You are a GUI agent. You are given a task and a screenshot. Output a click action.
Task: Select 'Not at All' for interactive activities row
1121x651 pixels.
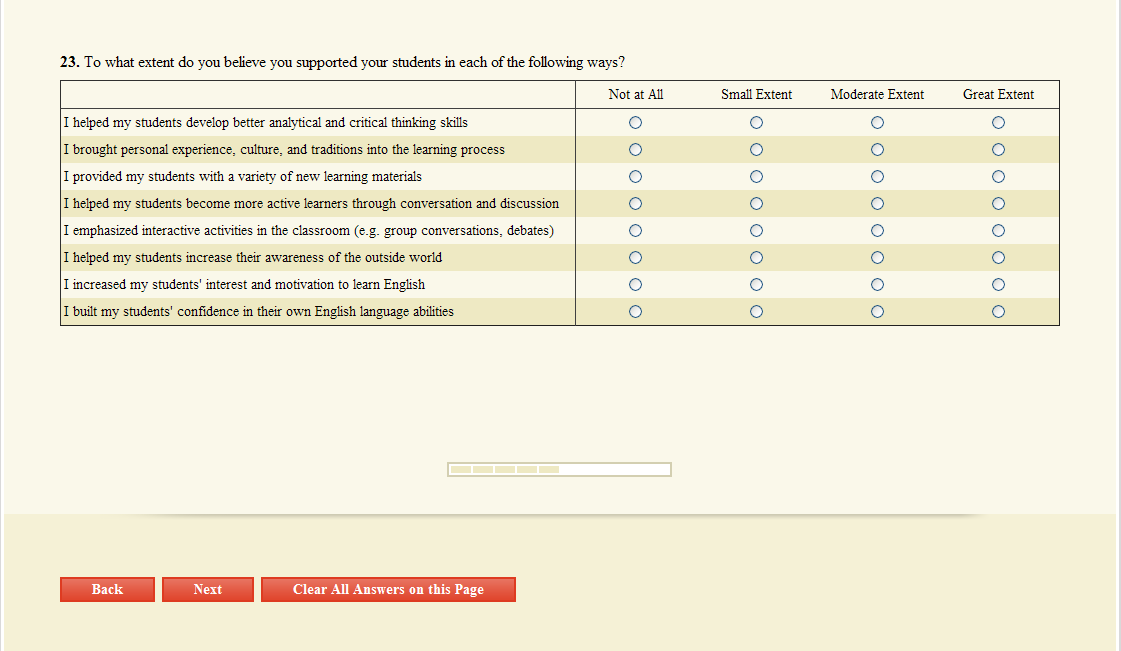[x=635, y=231]
